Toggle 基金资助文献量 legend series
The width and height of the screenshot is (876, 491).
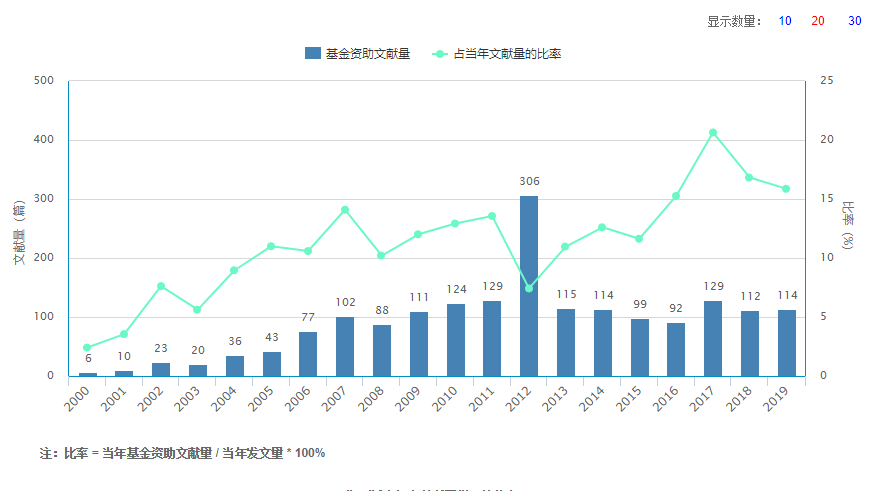click(358, 54)
